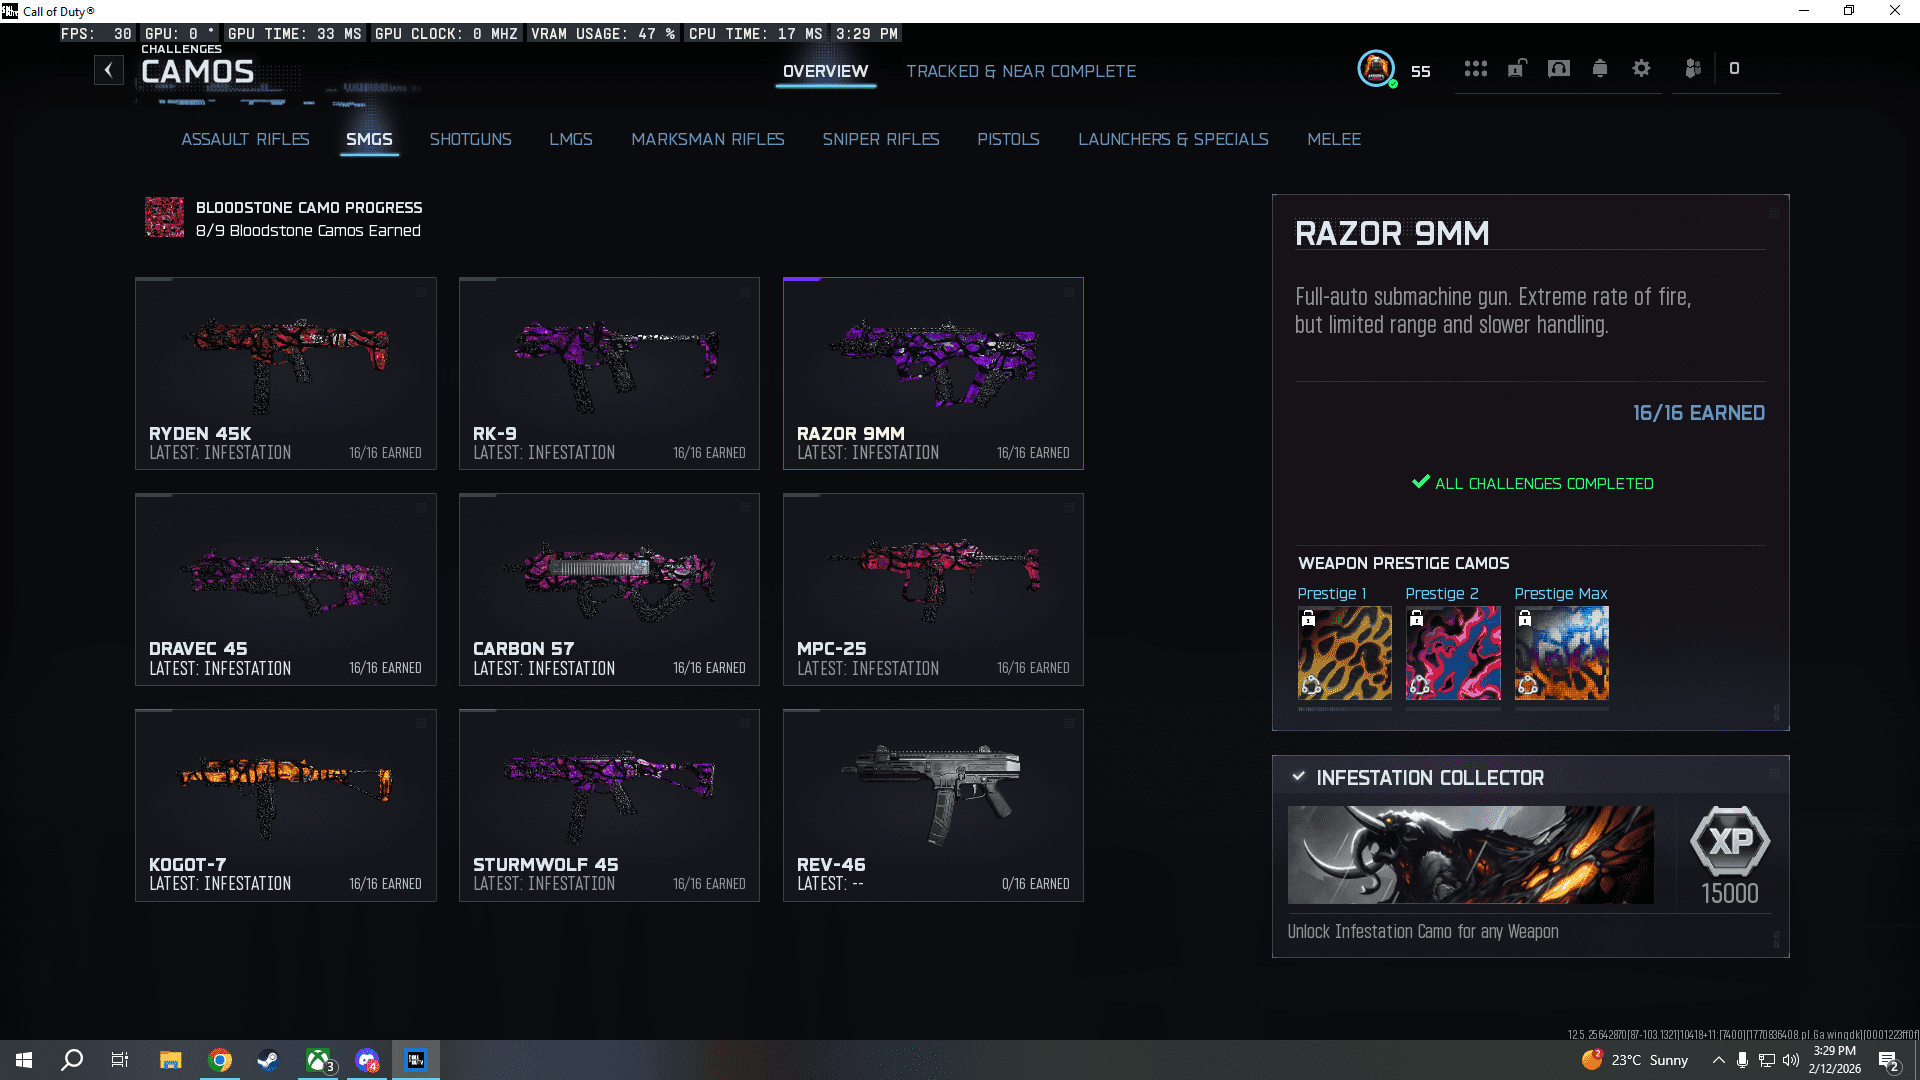Select the RK-9 weapon card
The width and height of the screenshot is (1920, 1080).
(609, 373)
